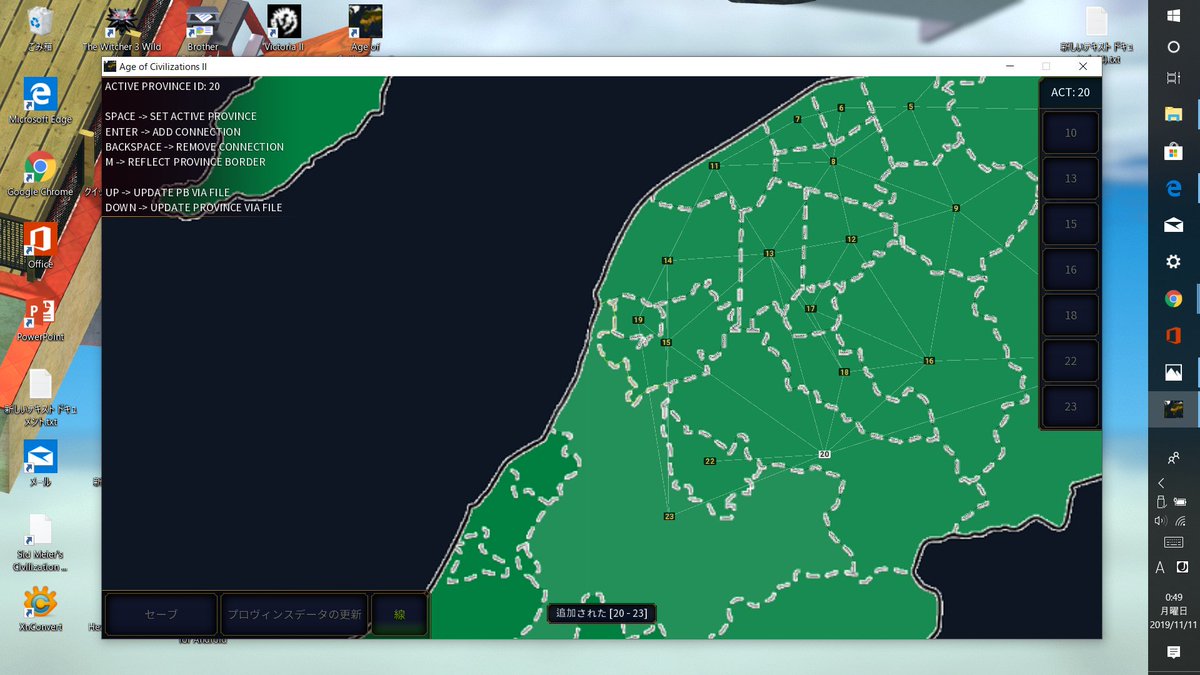
Task: Click province marker 22 on map
Action: (x=710, y=461)
